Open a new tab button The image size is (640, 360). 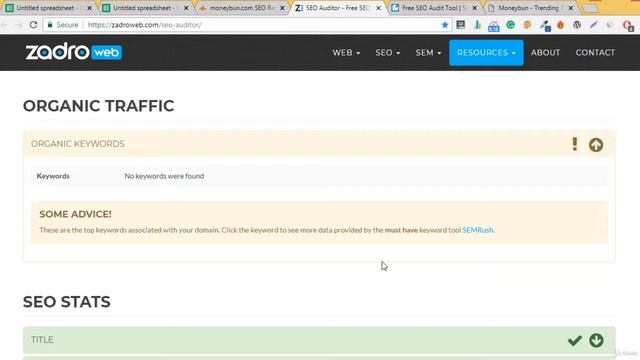[x=590, y=8]
